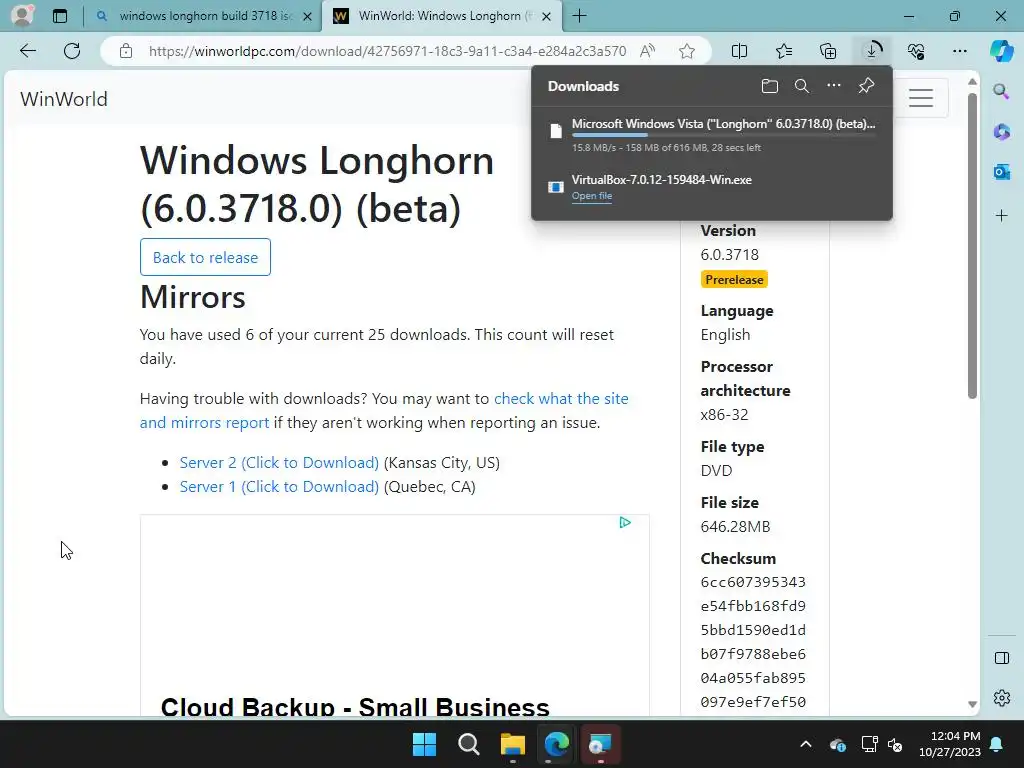Open Copilot sidebar button
This screenshot has width=1024, height=768.
coord(1001,51)
